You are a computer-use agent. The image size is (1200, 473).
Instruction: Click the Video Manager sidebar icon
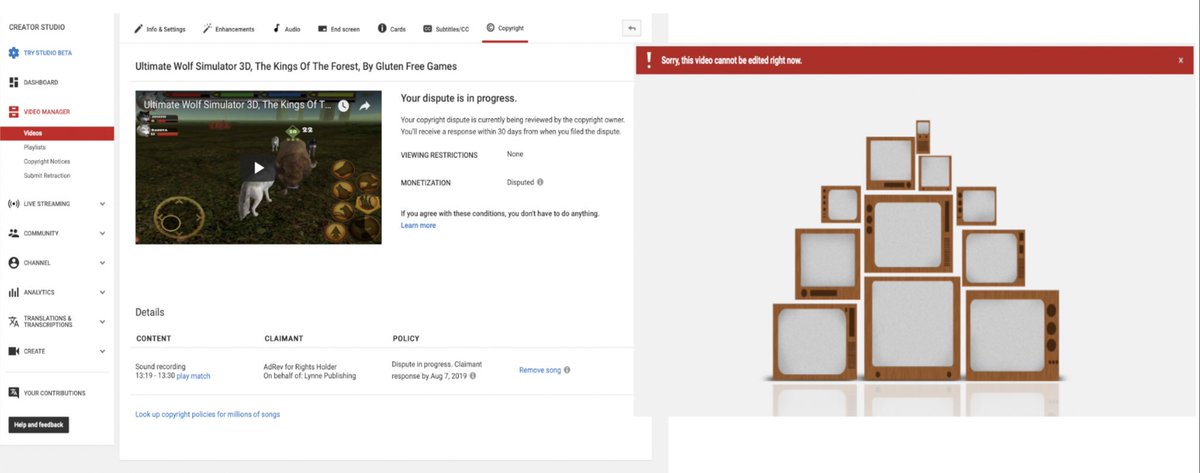click(x=14, y=112)
